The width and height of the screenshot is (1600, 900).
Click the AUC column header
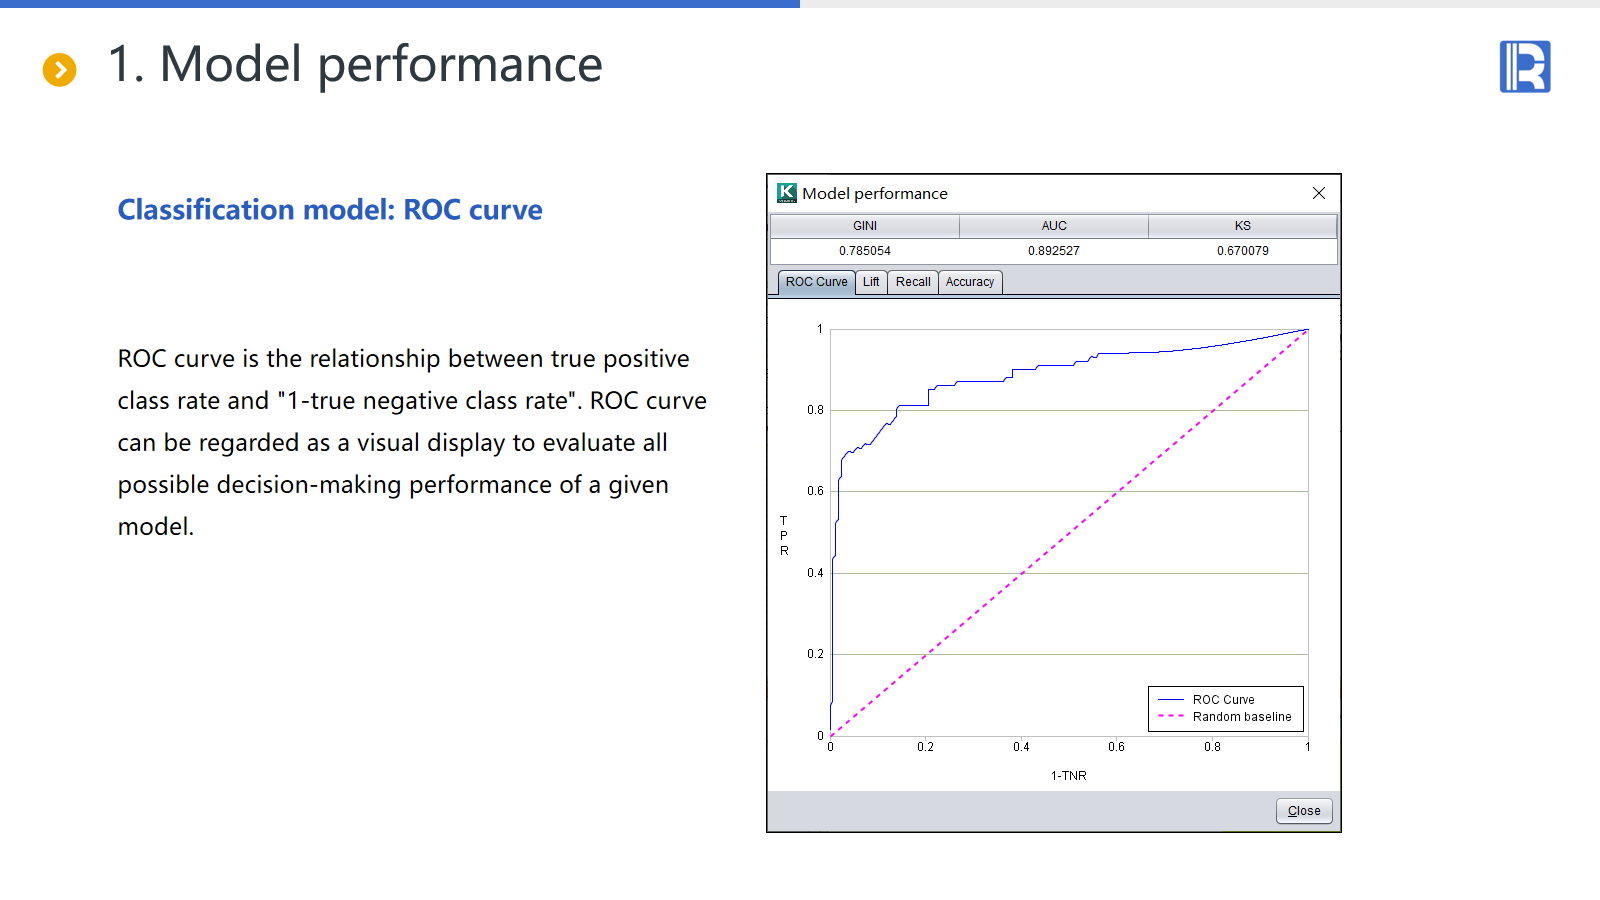coord(1054,226)
